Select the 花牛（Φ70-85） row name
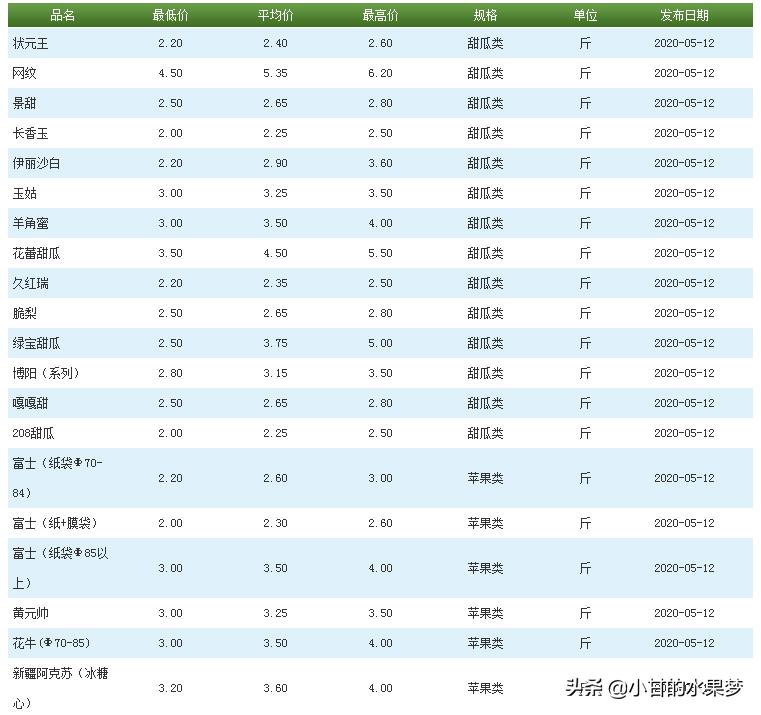 [x=52, y=644]
